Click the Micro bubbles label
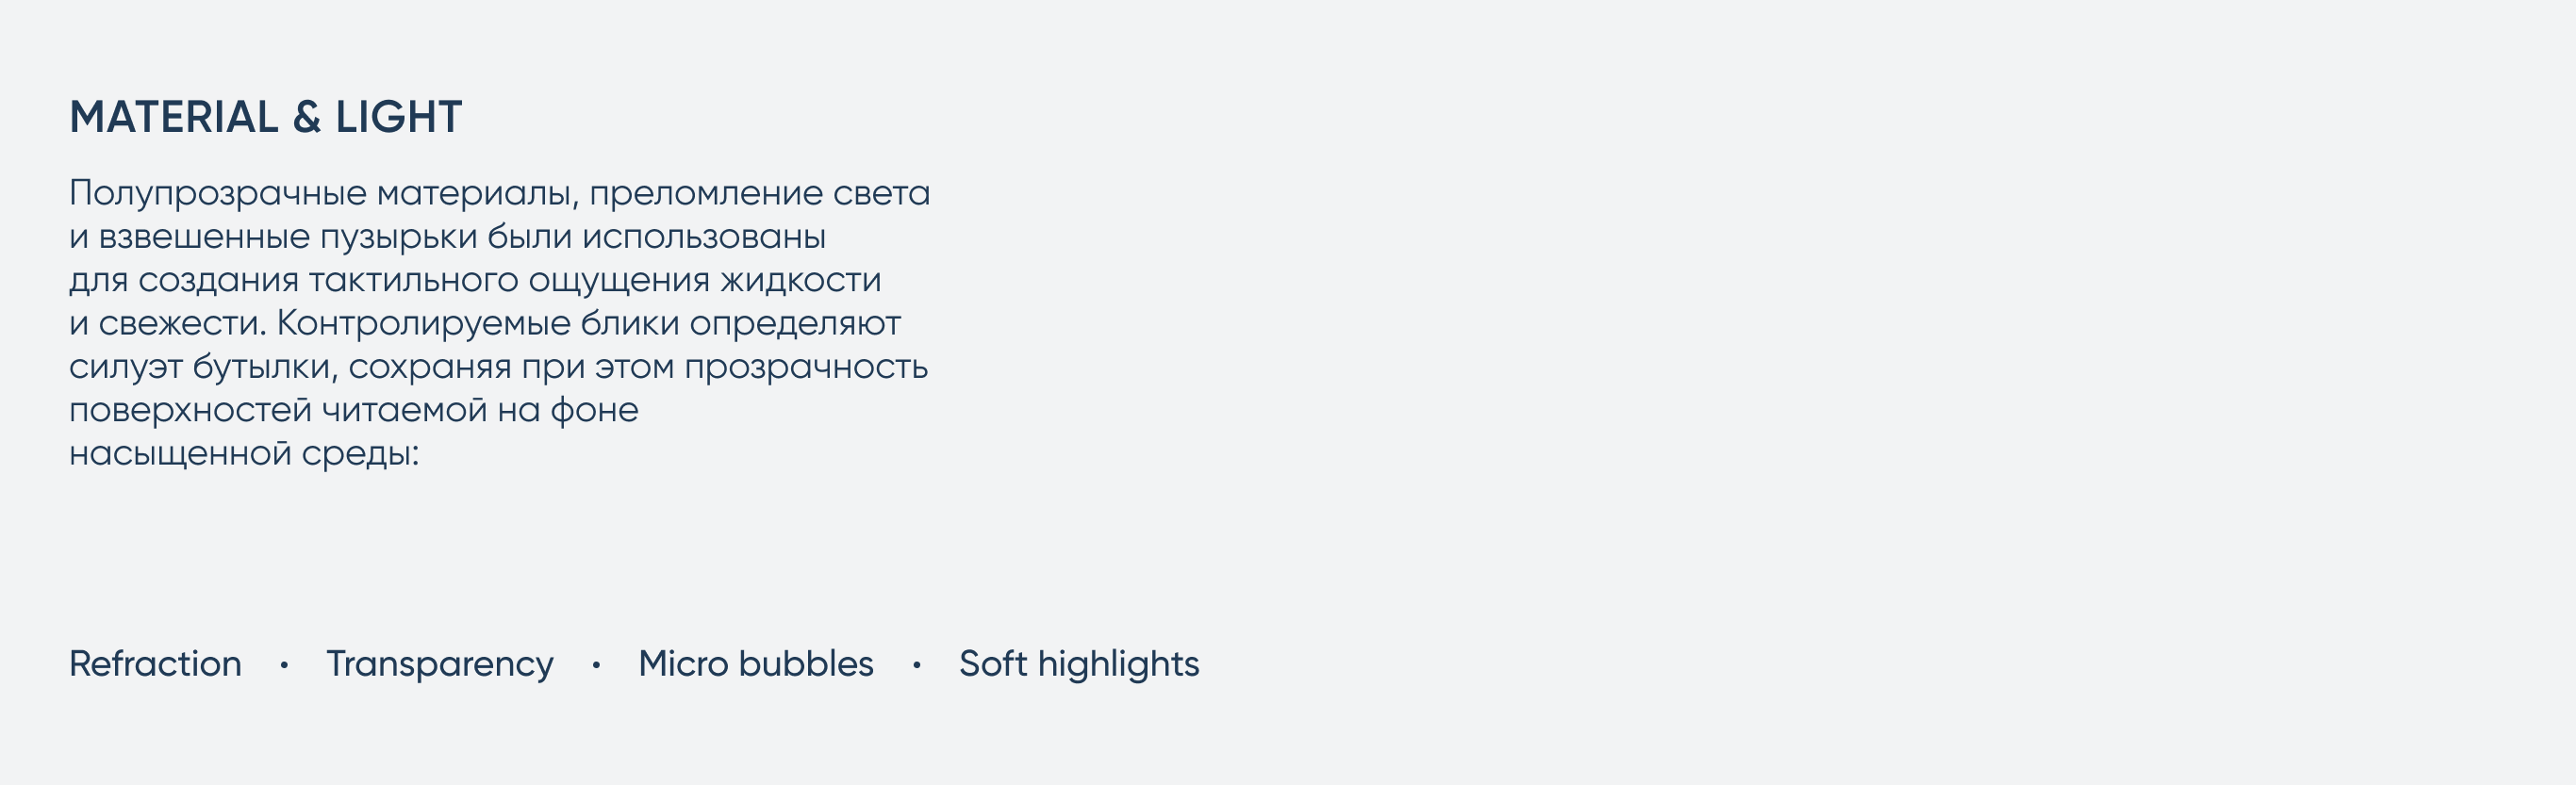Image resolution: width=2576 pixels, height=785 pixels. [756, 664]
